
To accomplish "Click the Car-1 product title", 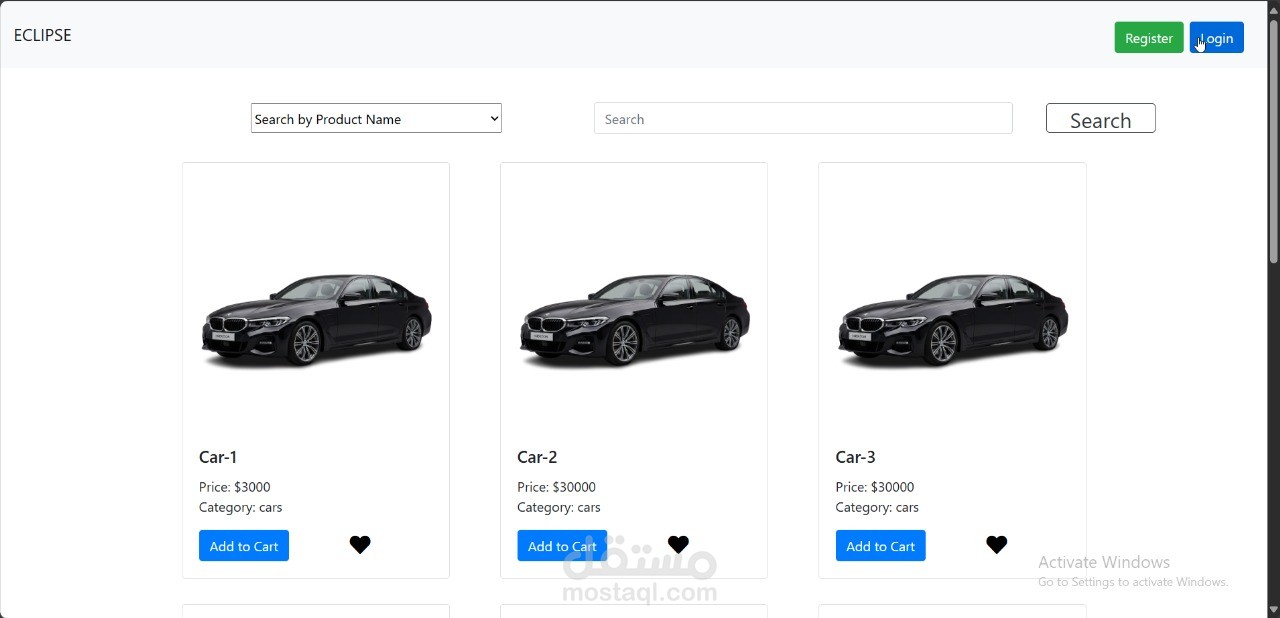I will point(218,457).
